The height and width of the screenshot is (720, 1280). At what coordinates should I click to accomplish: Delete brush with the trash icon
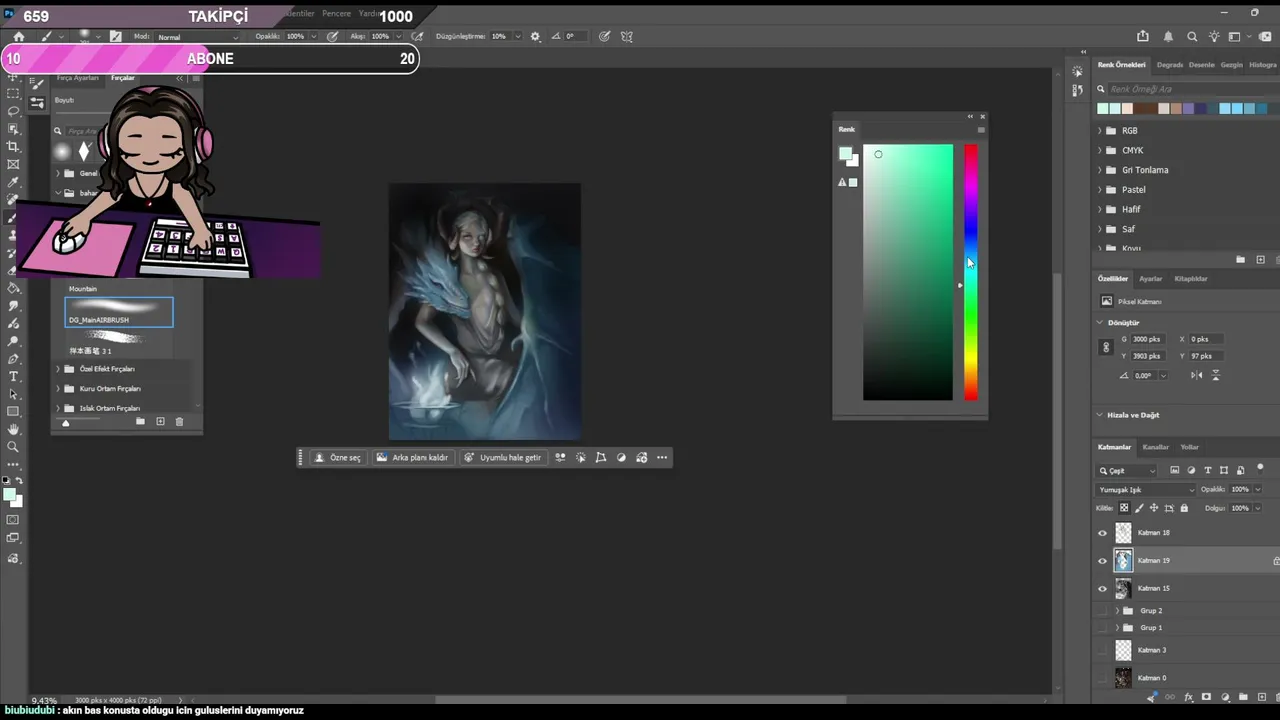tap(179, 422)
